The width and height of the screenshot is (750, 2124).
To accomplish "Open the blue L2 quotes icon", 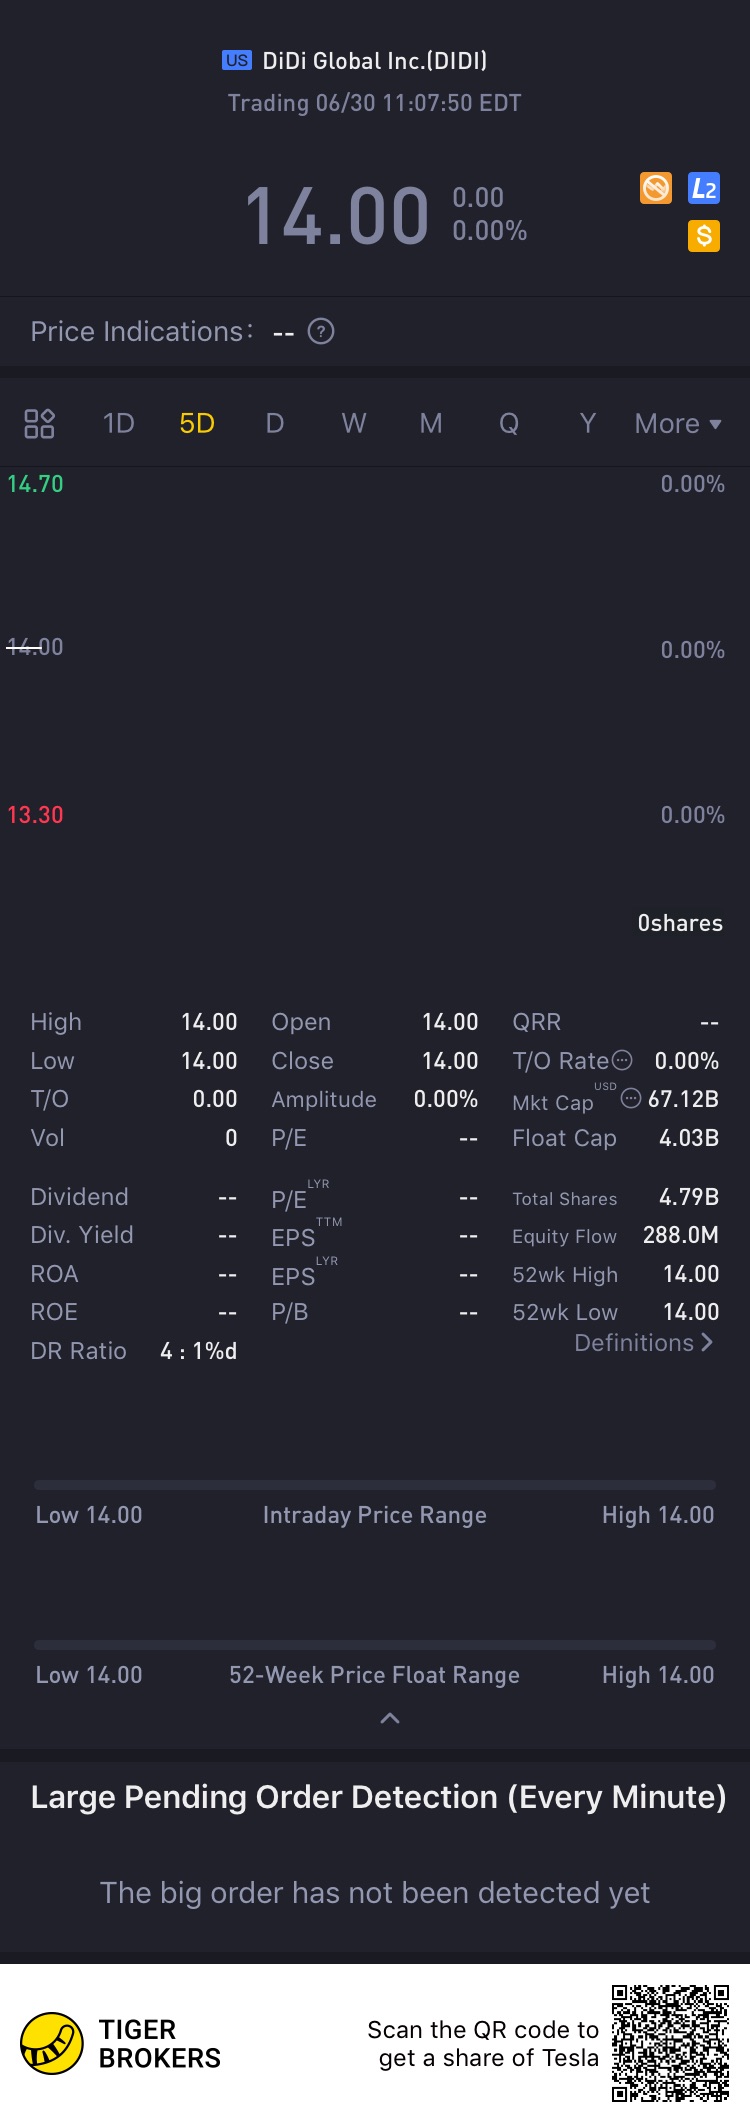I will (704, 188).
